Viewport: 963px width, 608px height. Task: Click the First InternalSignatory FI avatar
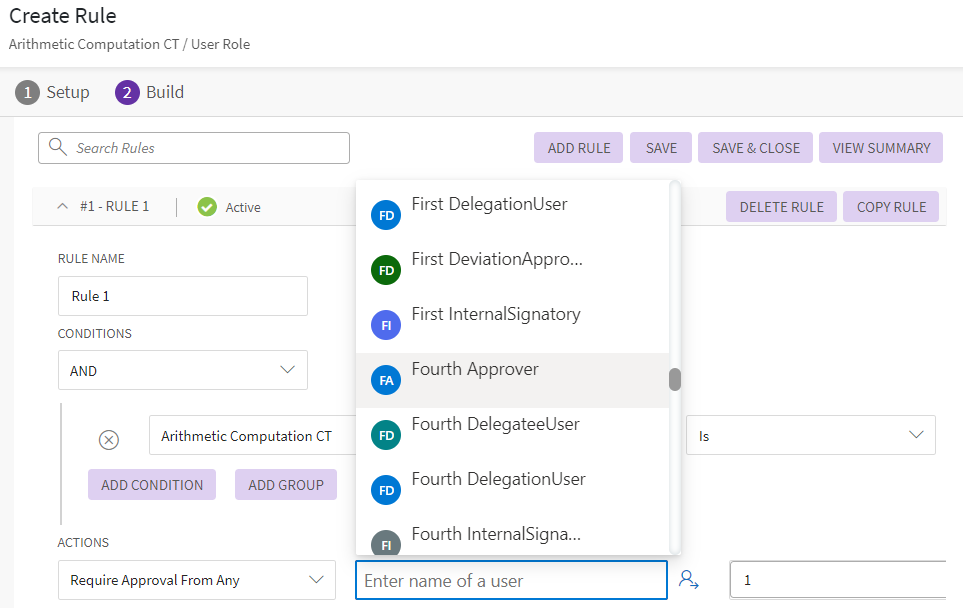tap(385, 325)
